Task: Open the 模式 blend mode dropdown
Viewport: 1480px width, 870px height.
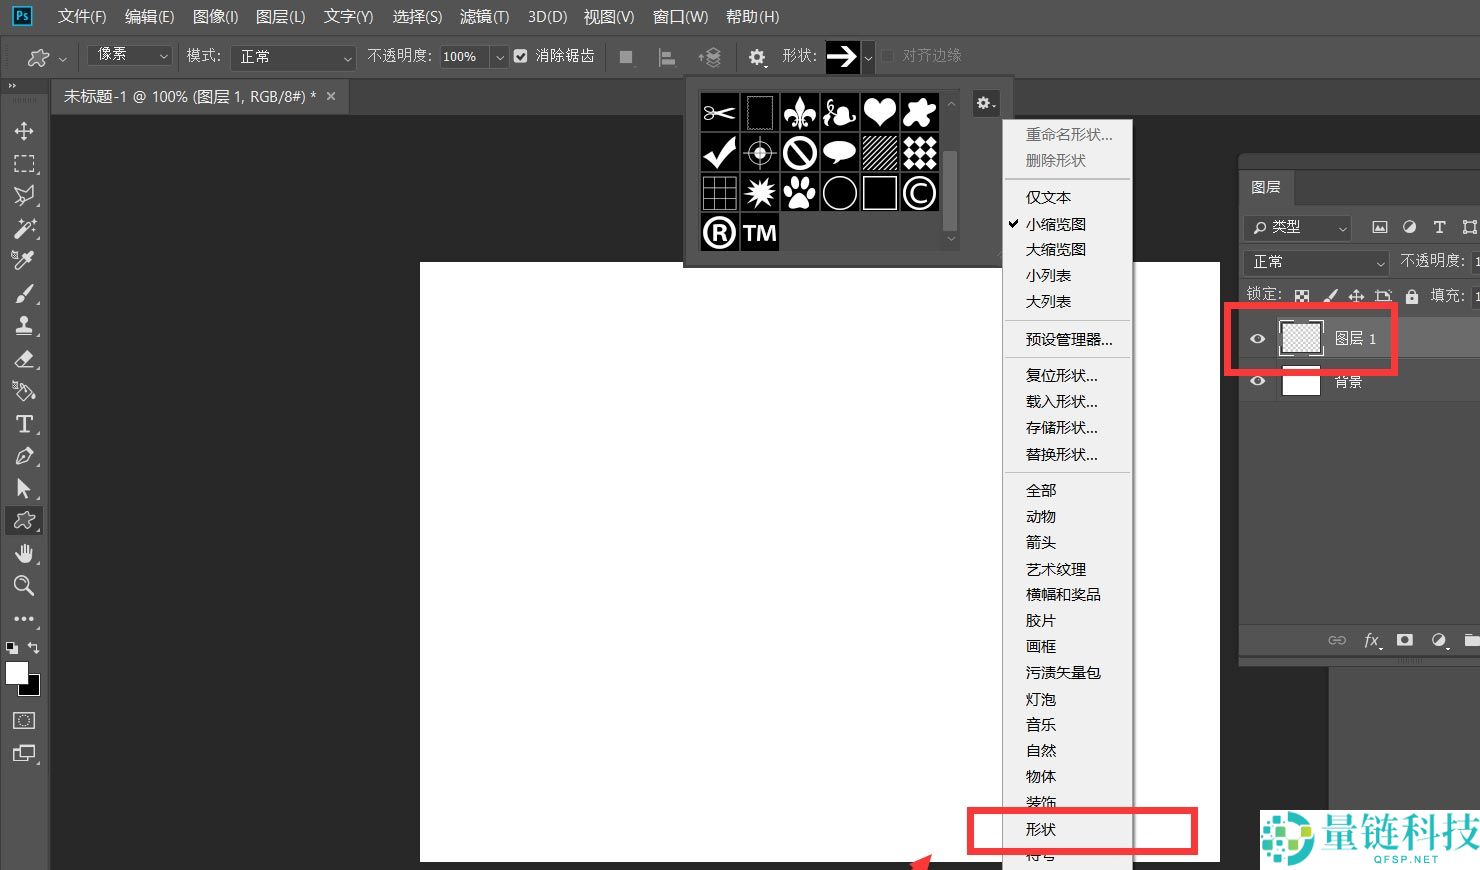Action: [x=293, y=57]
